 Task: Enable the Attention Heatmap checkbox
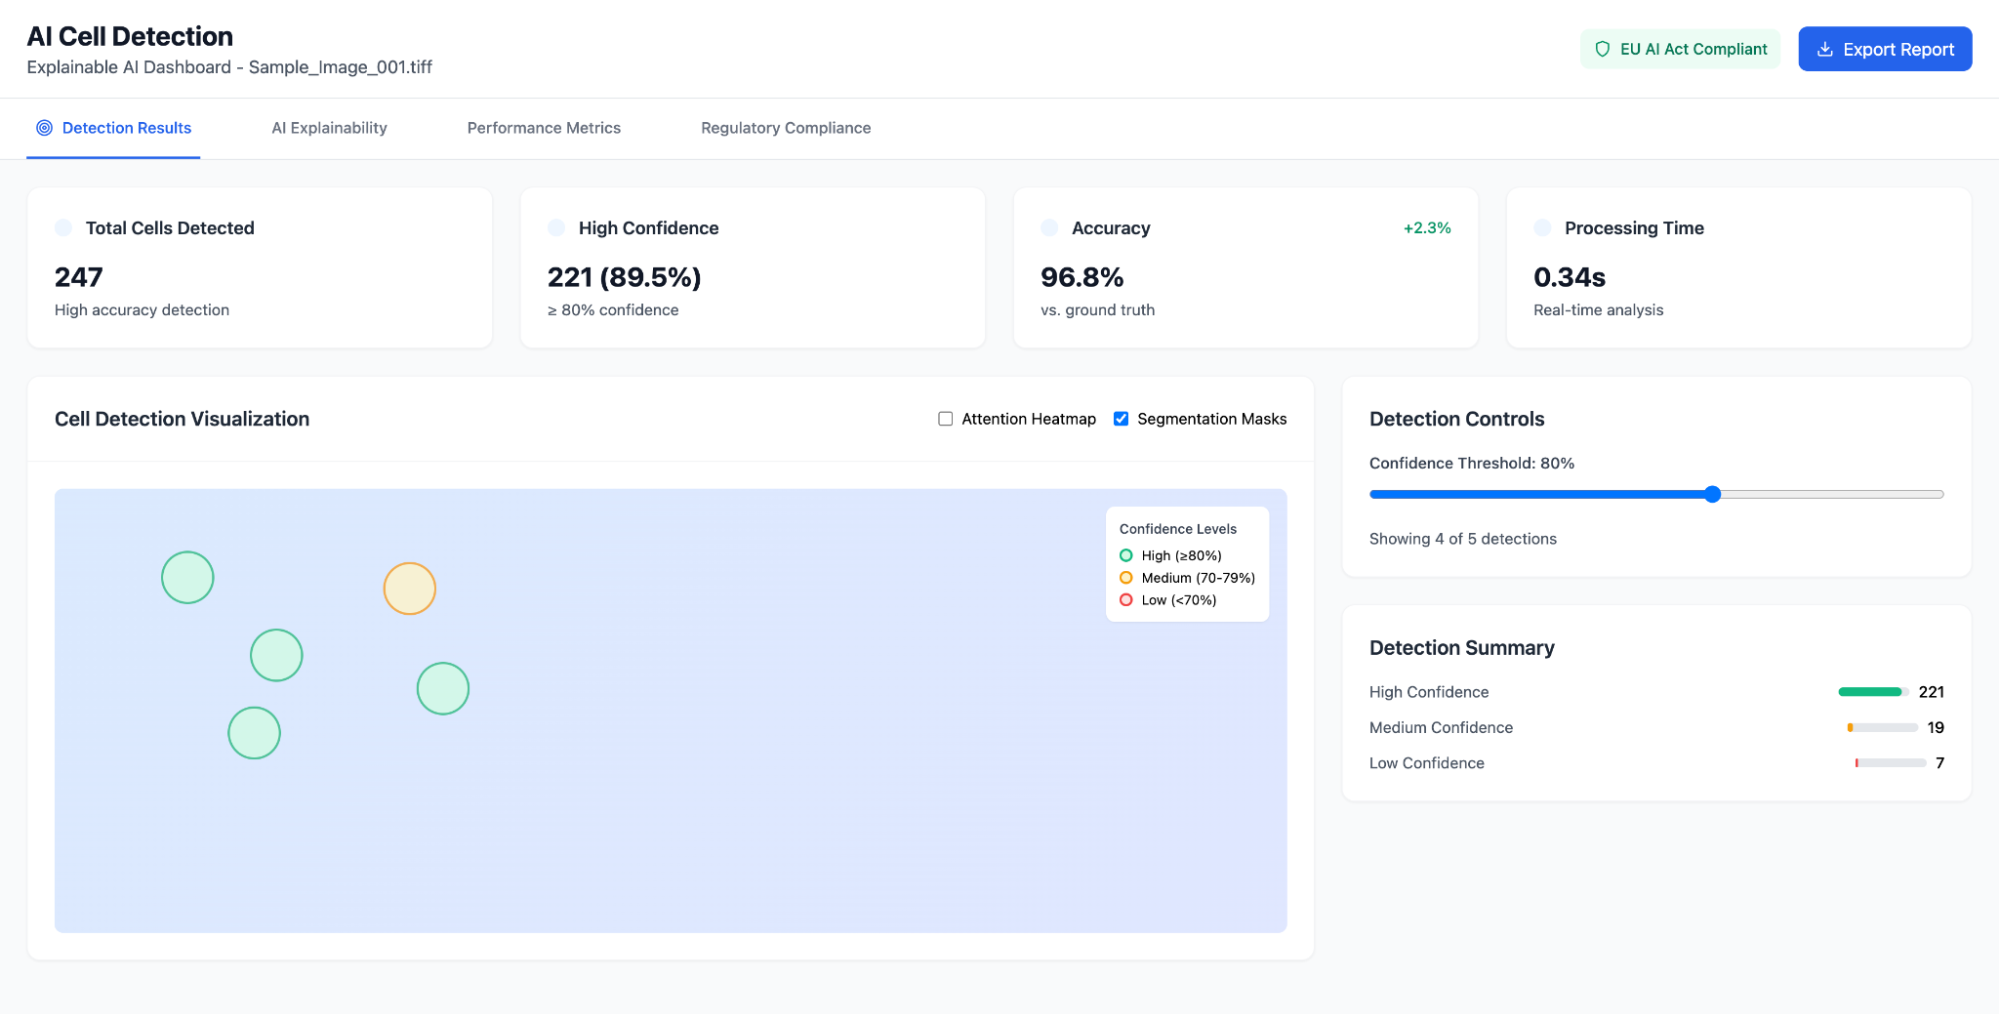pyautogui.click(x=945, y=419)
